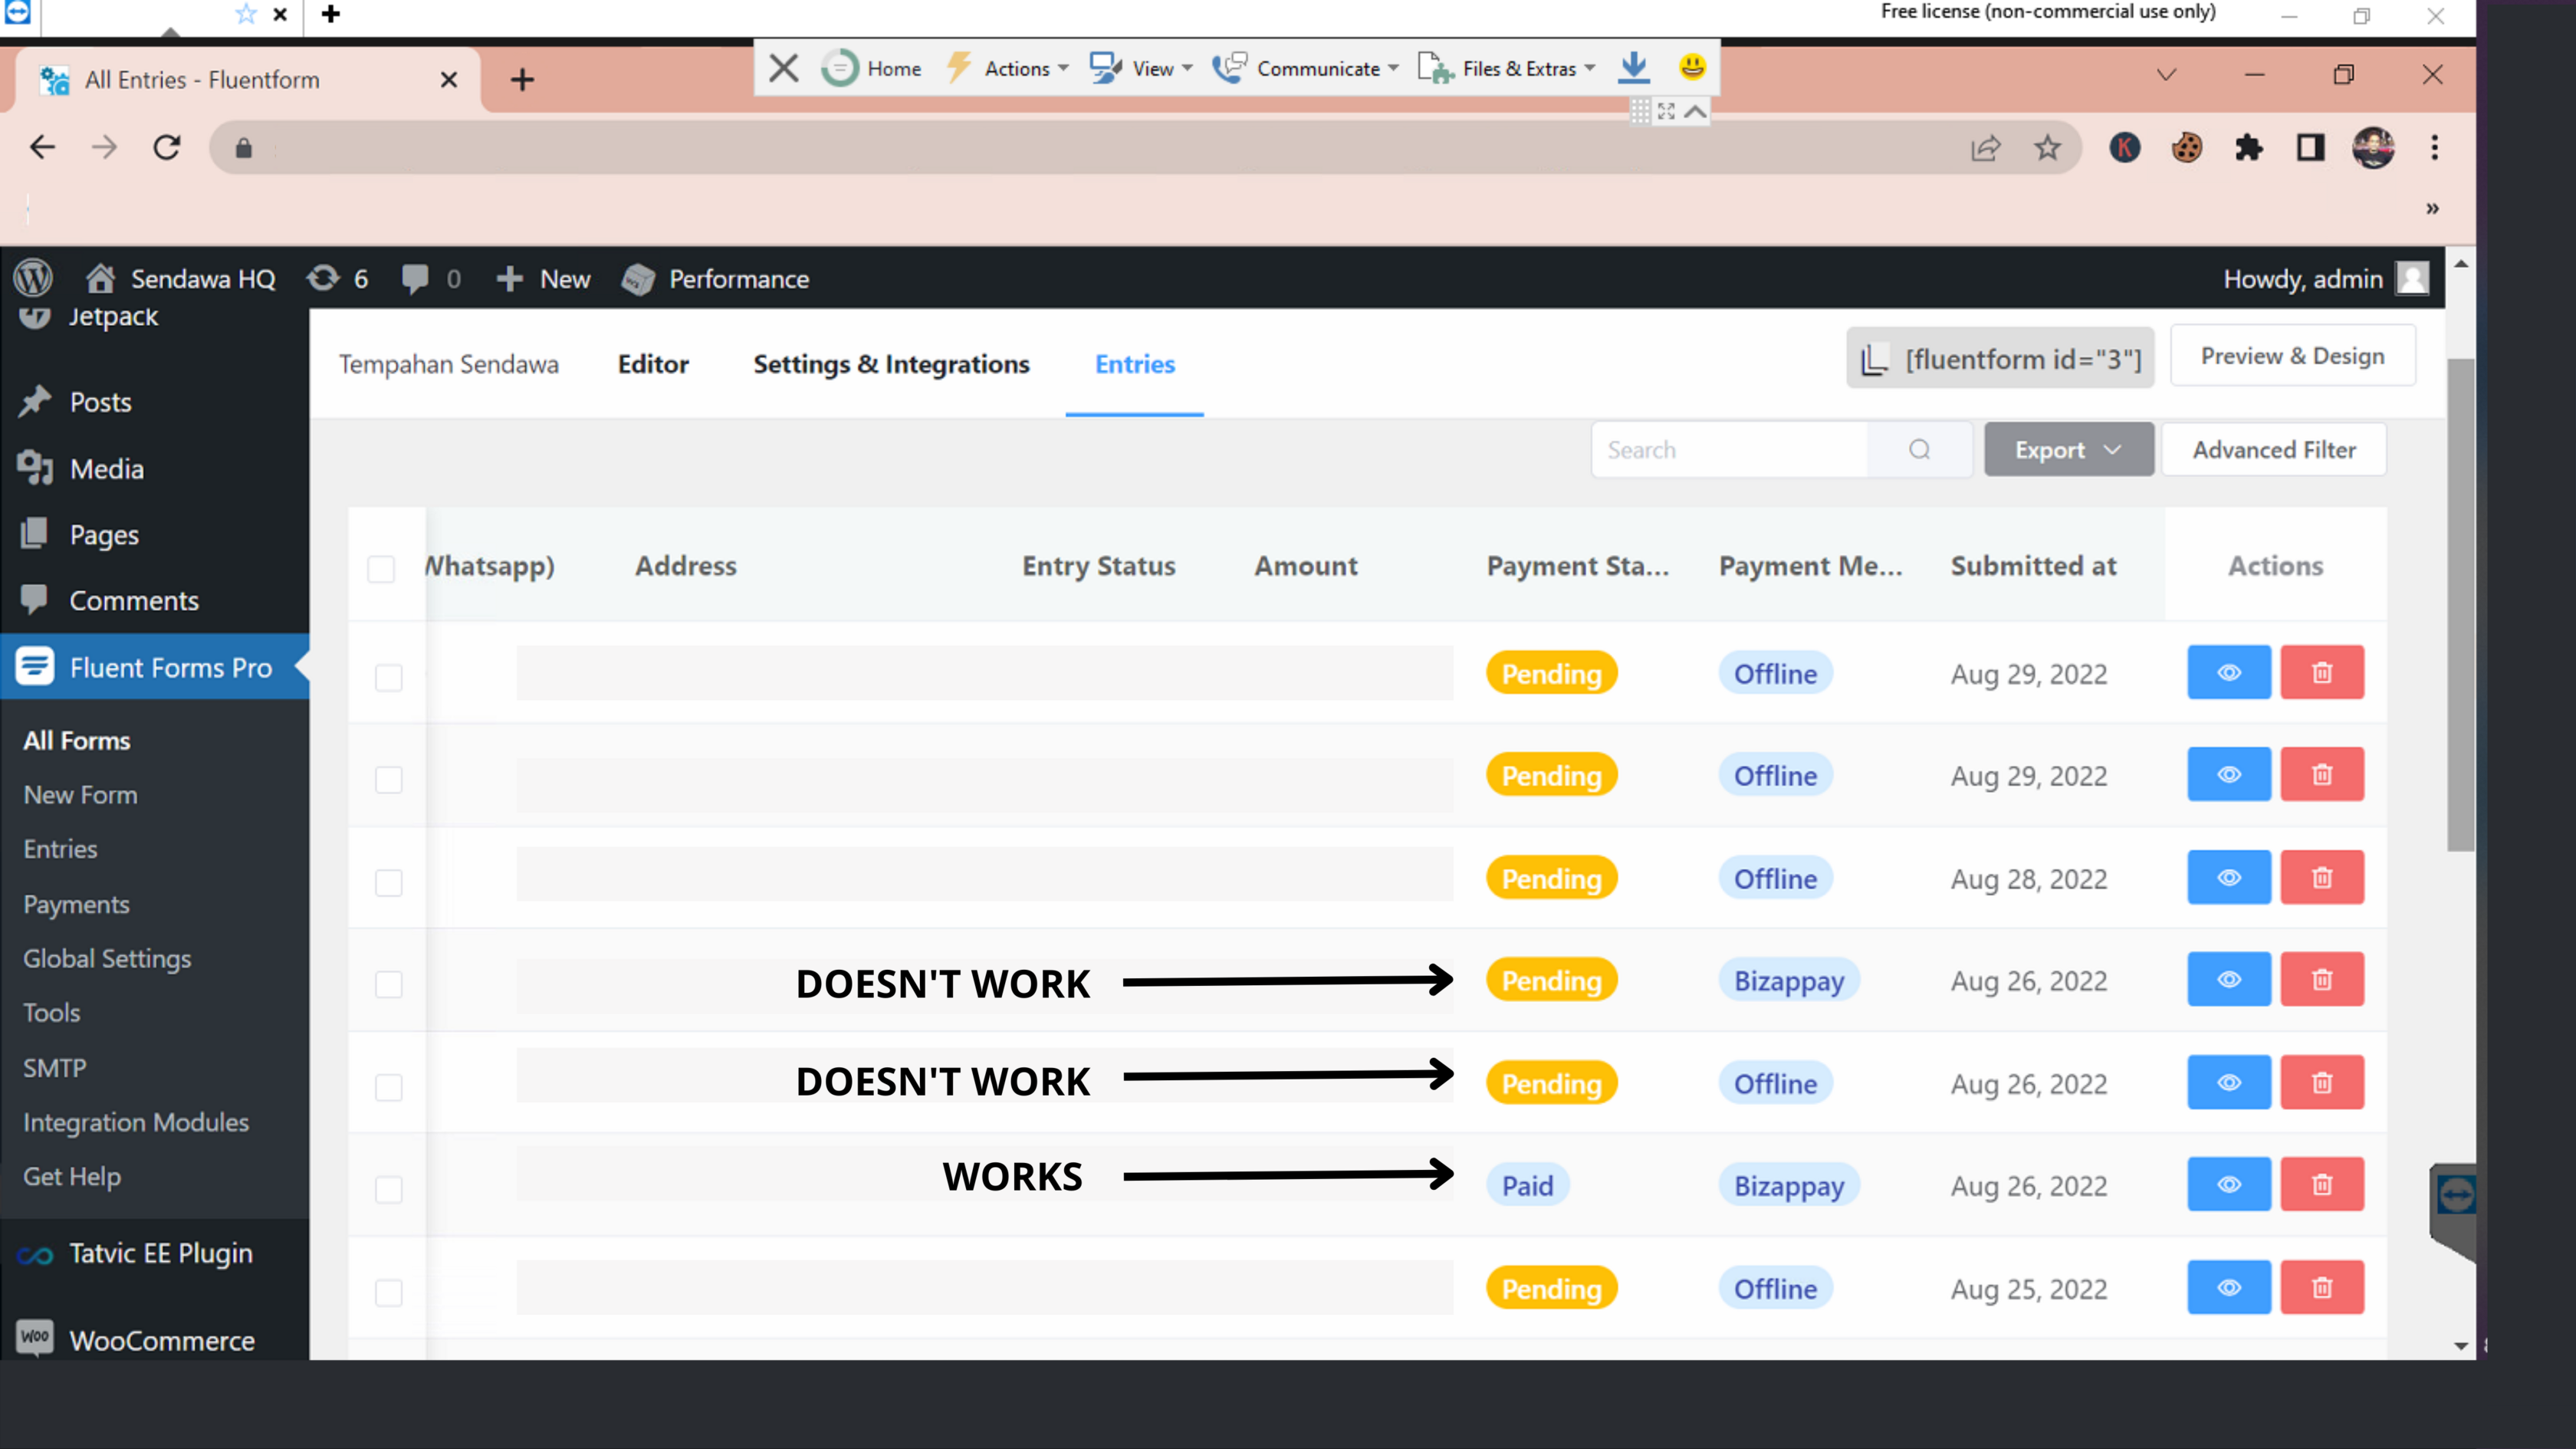Open Sendawa HQ site home icon
2576x1449 pixels.
[100, 278]
